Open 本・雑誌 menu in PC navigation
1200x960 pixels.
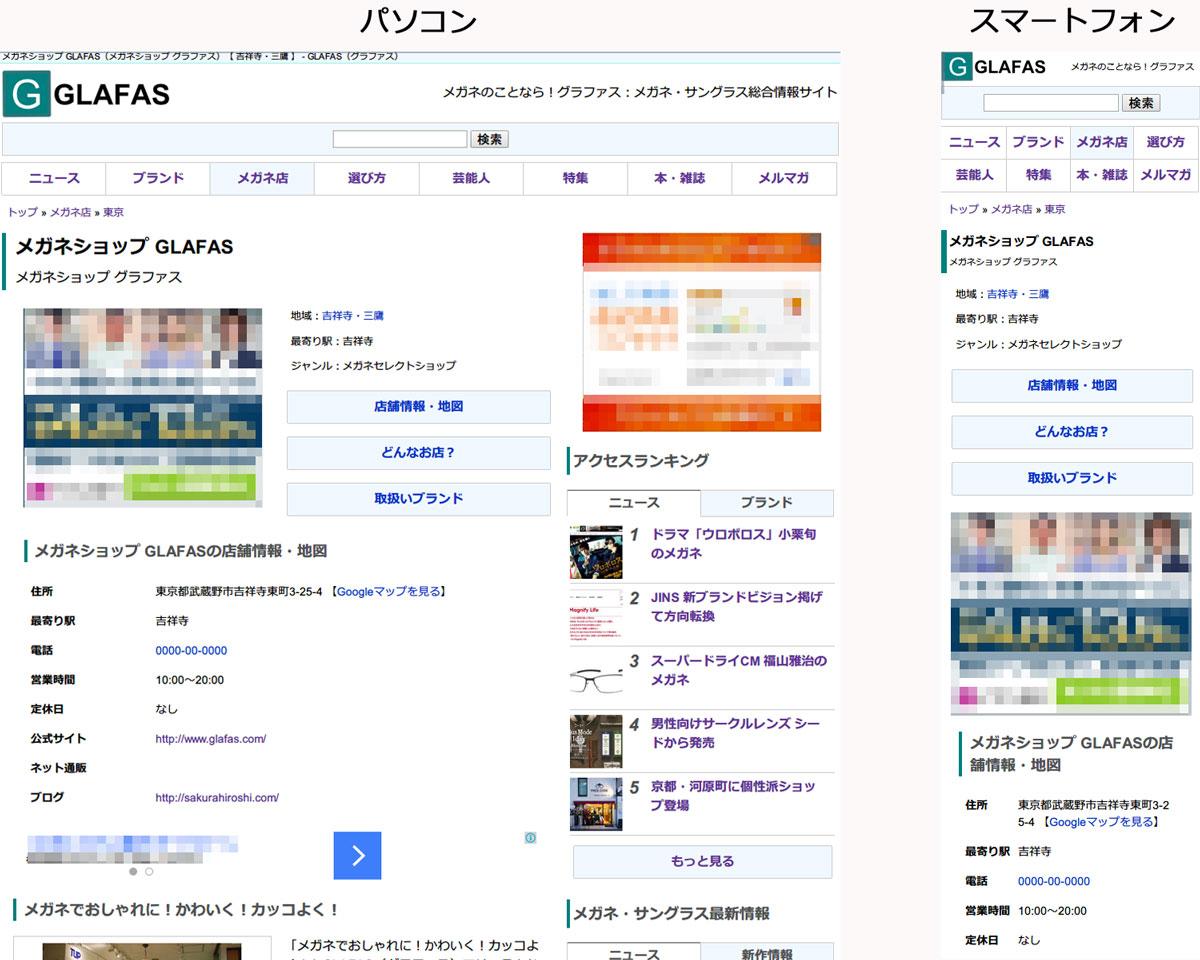679,178
